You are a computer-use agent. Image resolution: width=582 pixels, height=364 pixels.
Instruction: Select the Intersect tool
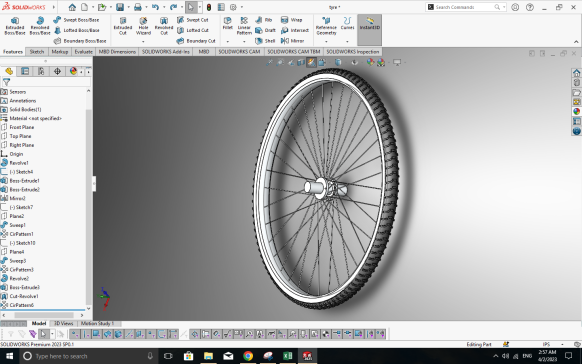pyautogui.click(x=295, y=30)
